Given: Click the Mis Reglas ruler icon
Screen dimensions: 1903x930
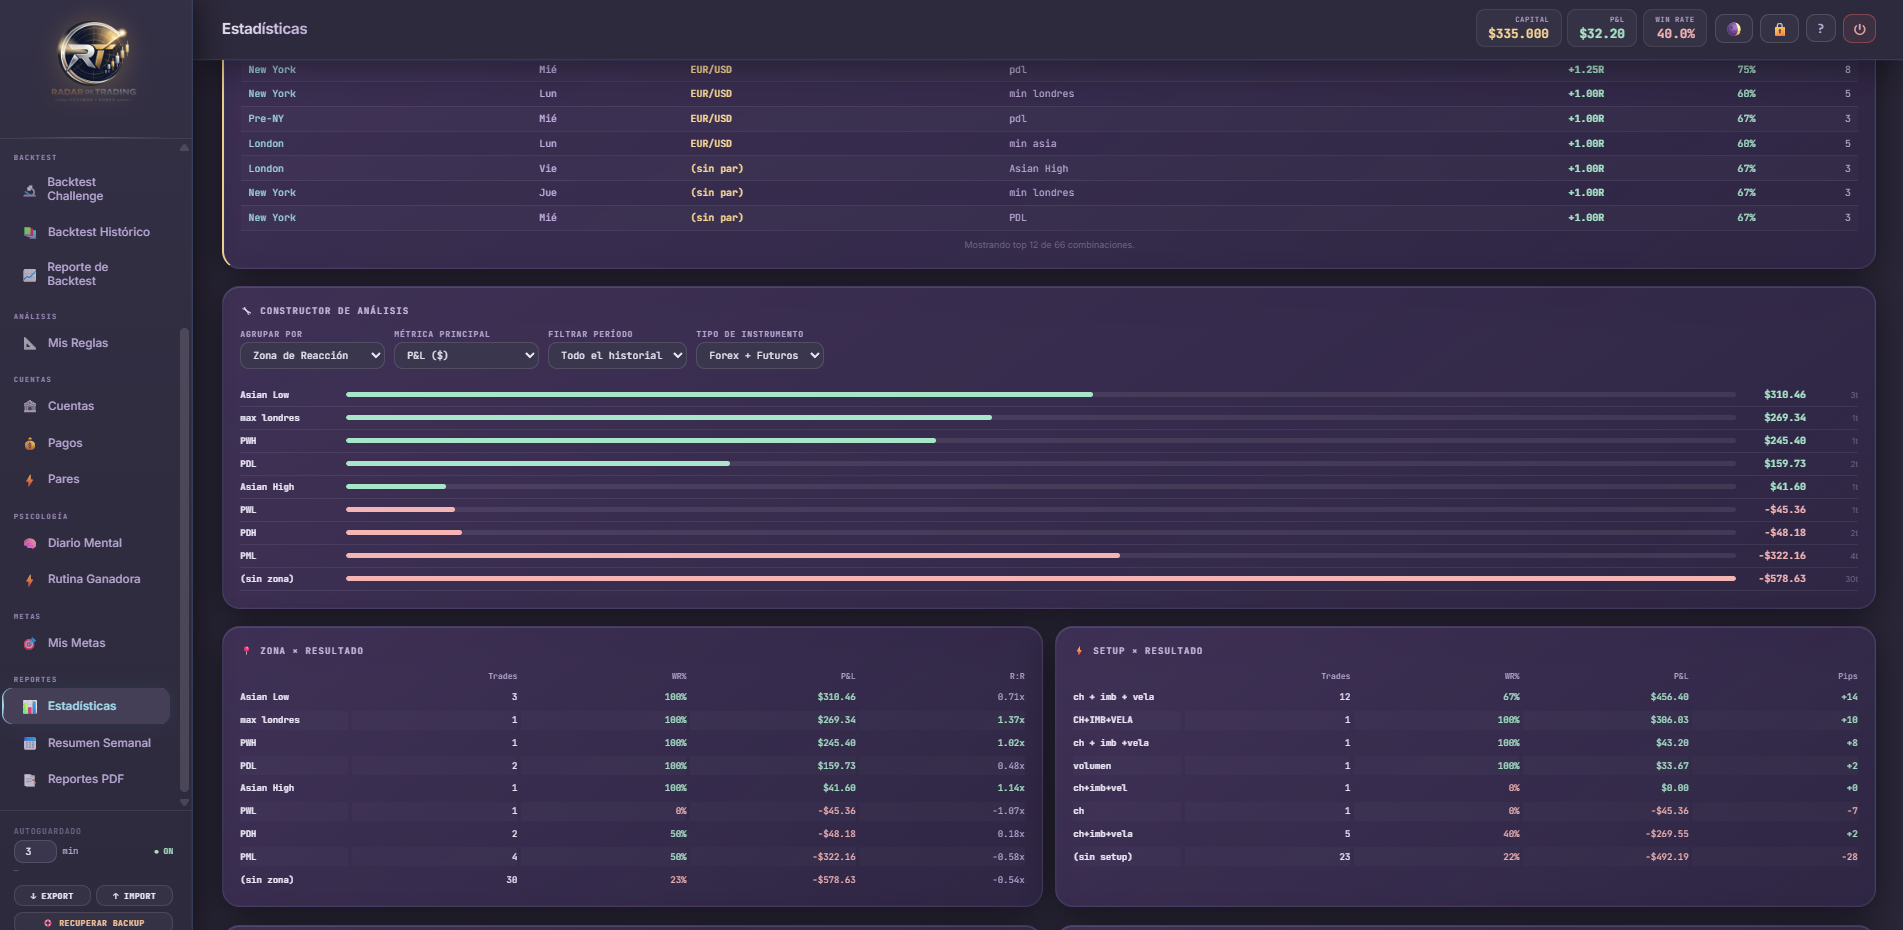Looking at the screenshot, I should 30,343.
